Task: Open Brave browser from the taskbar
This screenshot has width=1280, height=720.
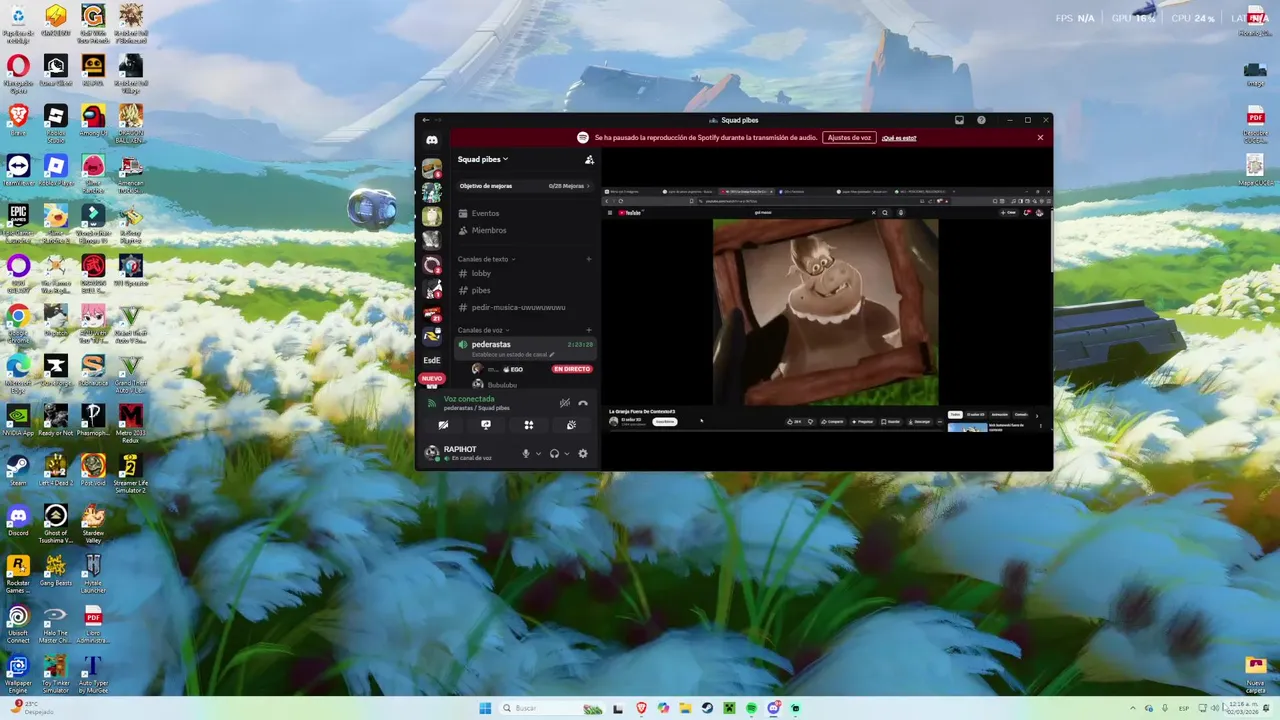Action: click(x=641, y=708)
